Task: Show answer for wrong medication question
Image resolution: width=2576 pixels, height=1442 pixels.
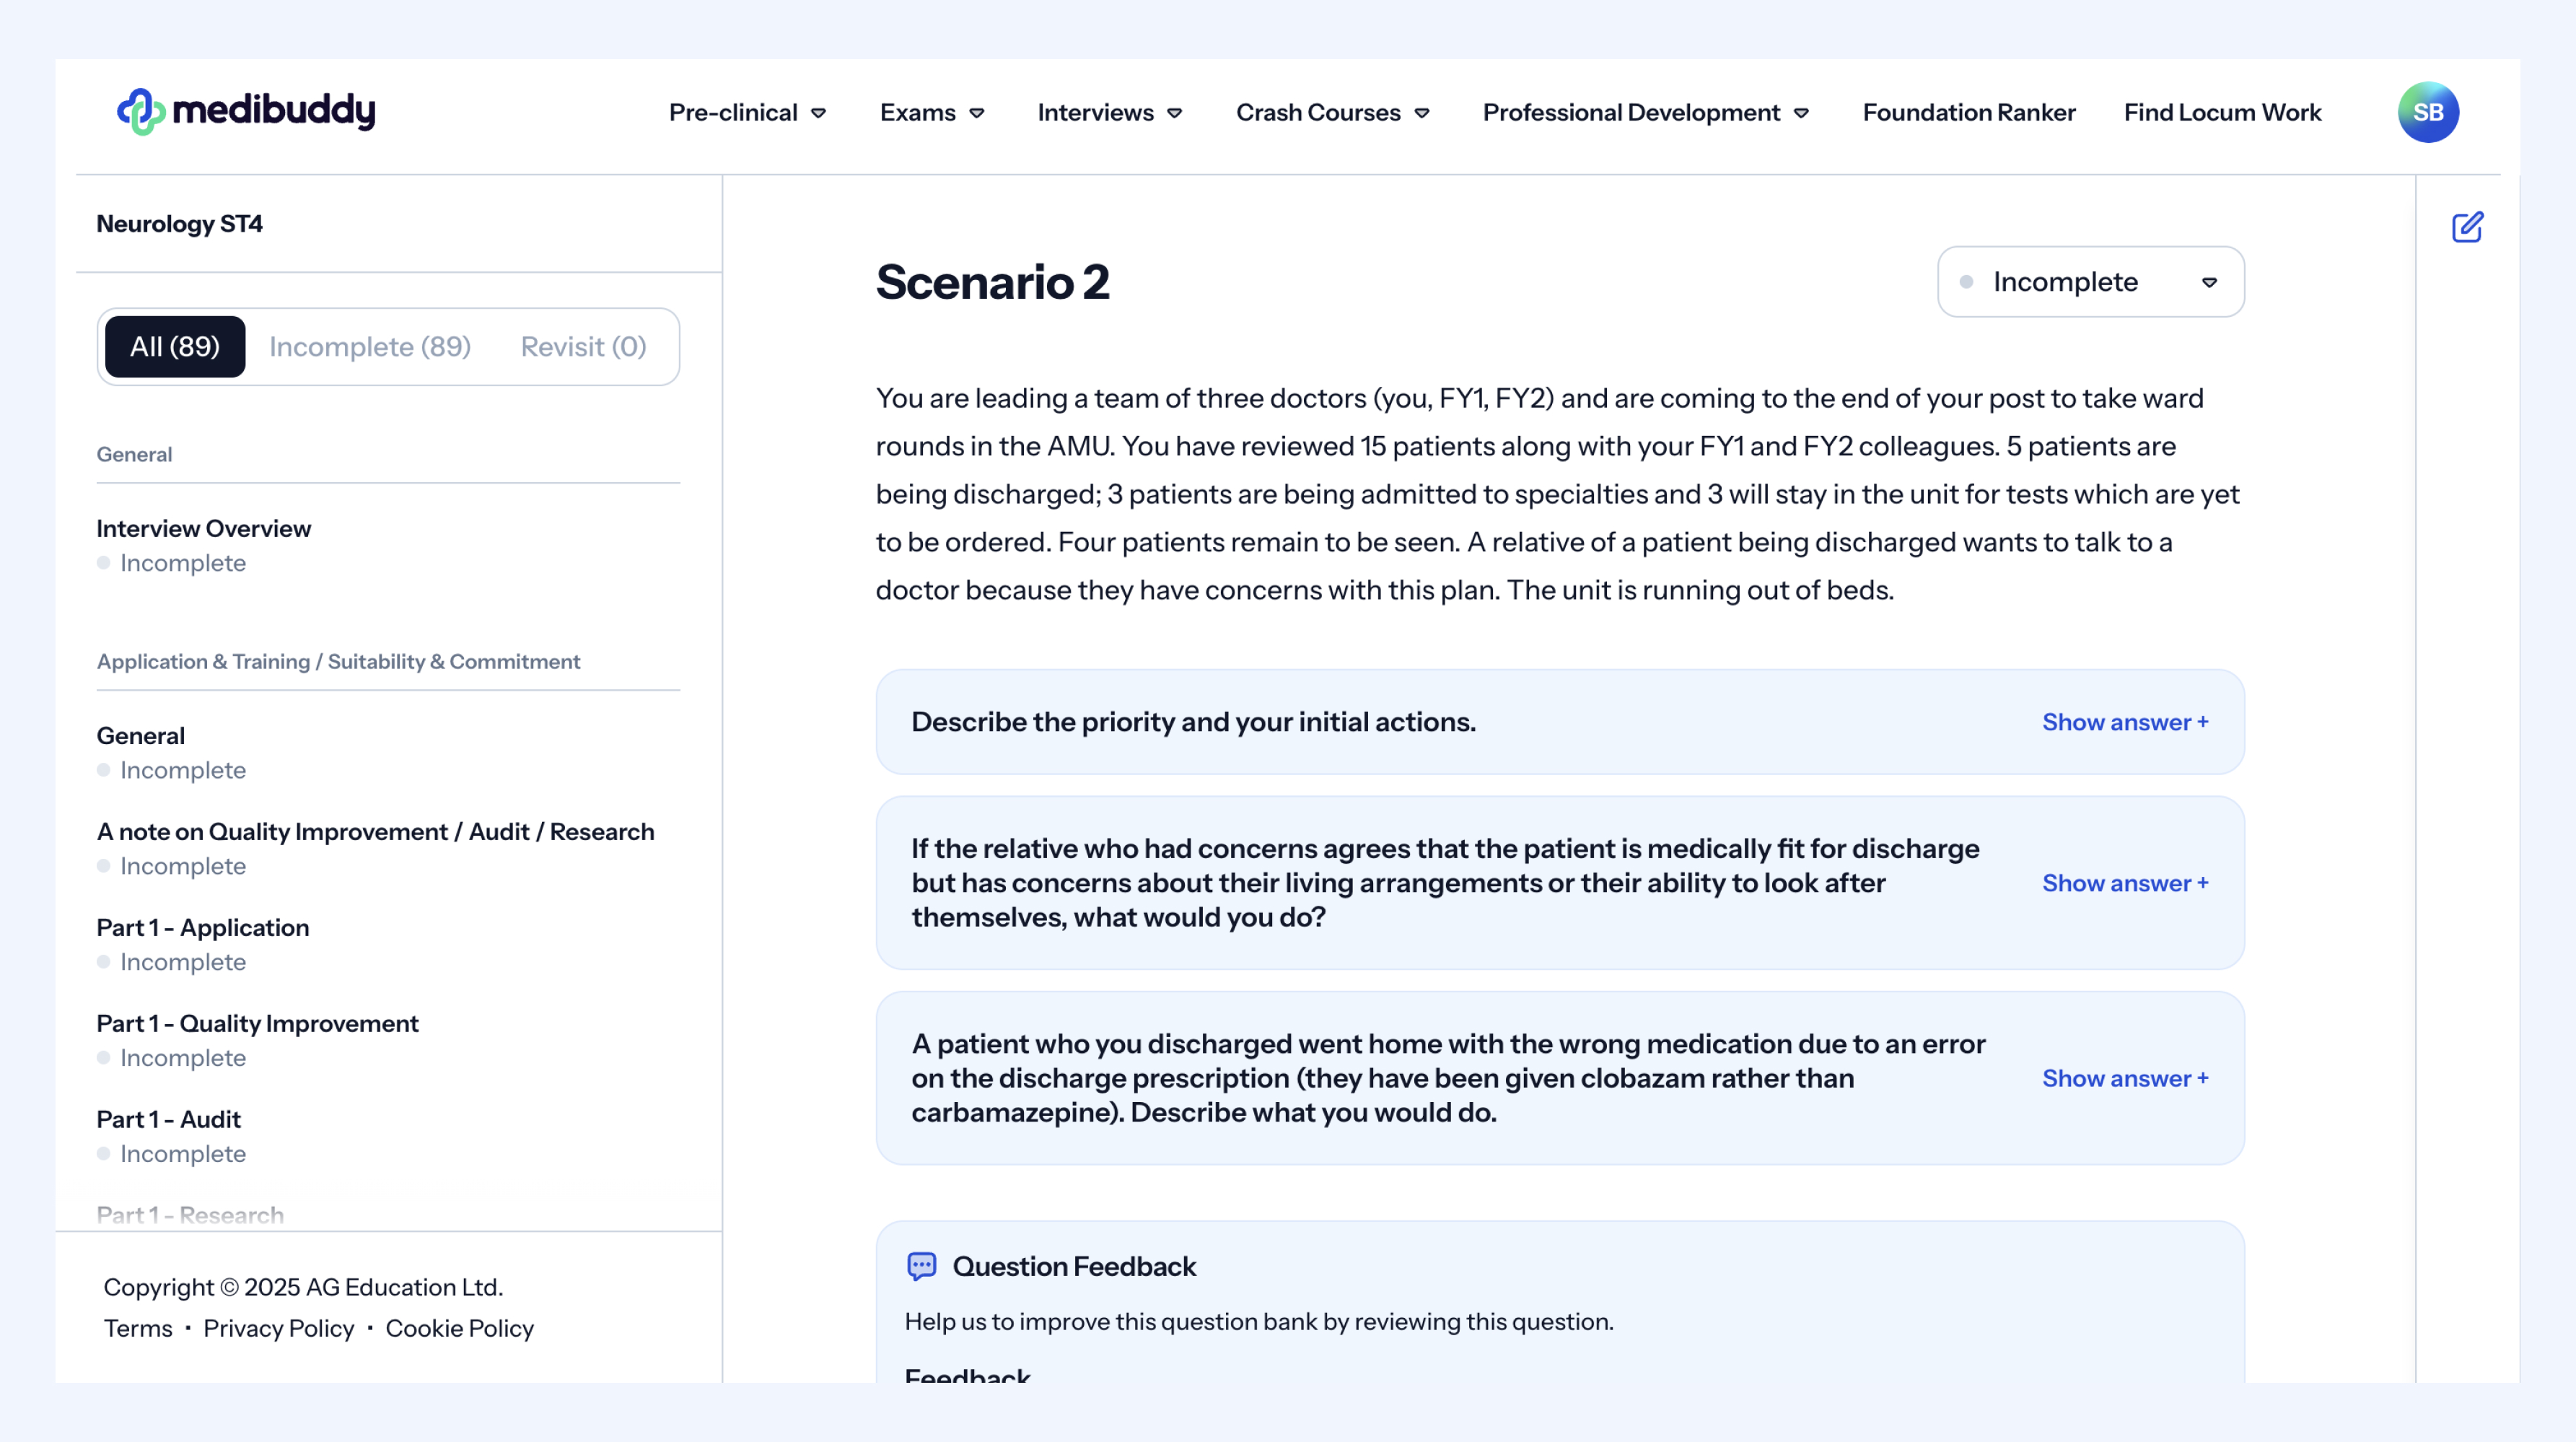Action: tap(2124, 1078)
